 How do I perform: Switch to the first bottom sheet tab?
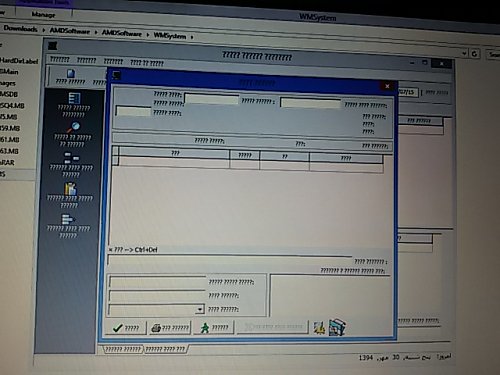point(123,349)
